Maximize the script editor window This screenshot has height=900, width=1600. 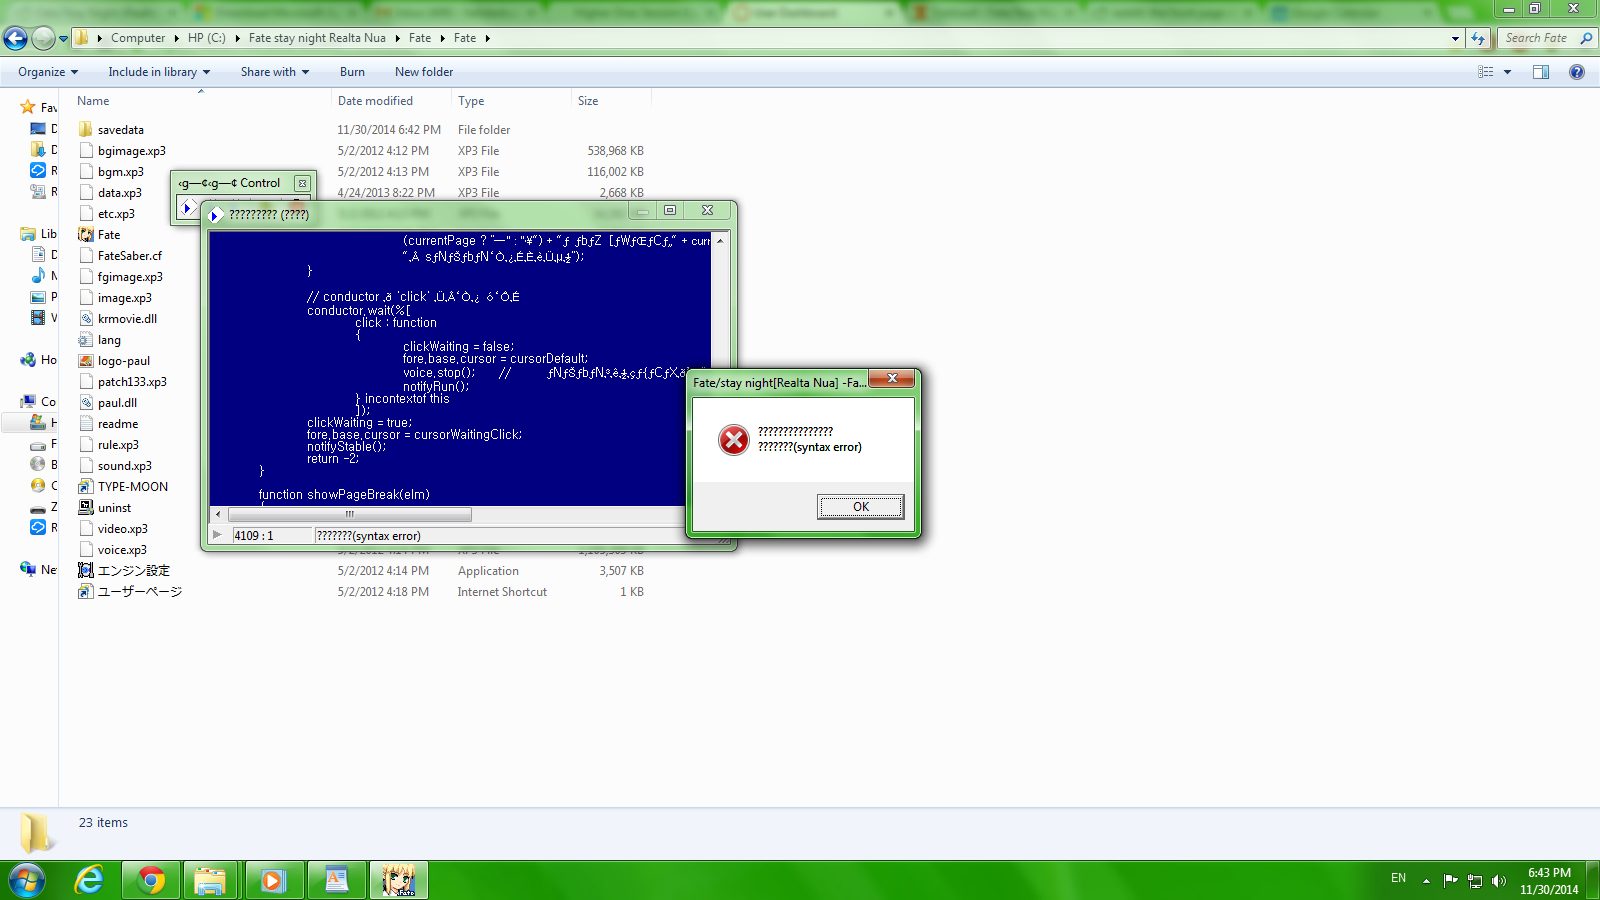670,210
